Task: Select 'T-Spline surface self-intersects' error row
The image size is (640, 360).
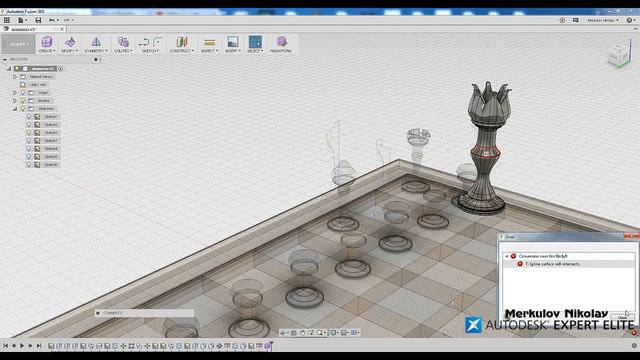Action: tap(569, 264)
